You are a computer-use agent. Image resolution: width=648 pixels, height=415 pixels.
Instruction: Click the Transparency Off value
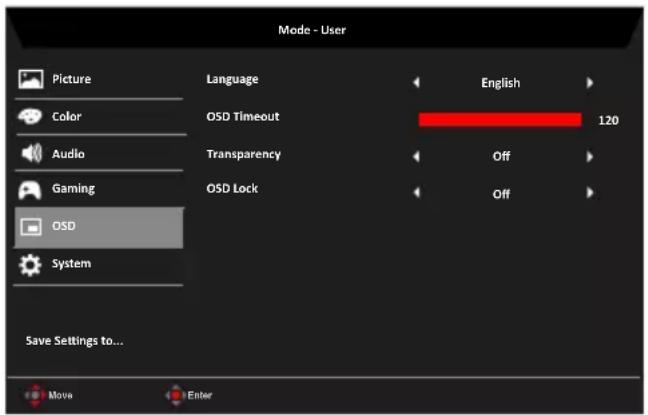(x=501, y=156)
